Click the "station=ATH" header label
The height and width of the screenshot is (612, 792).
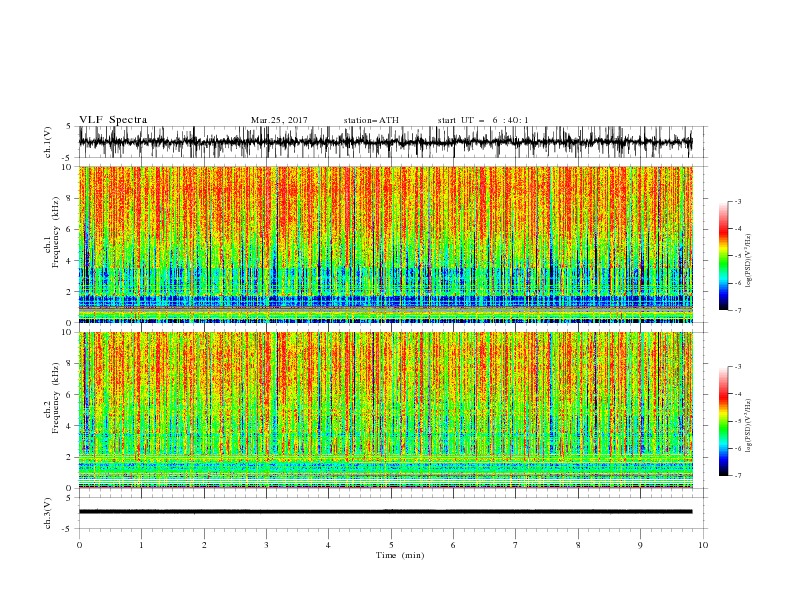pyautogui.click(x=371, y=120)
